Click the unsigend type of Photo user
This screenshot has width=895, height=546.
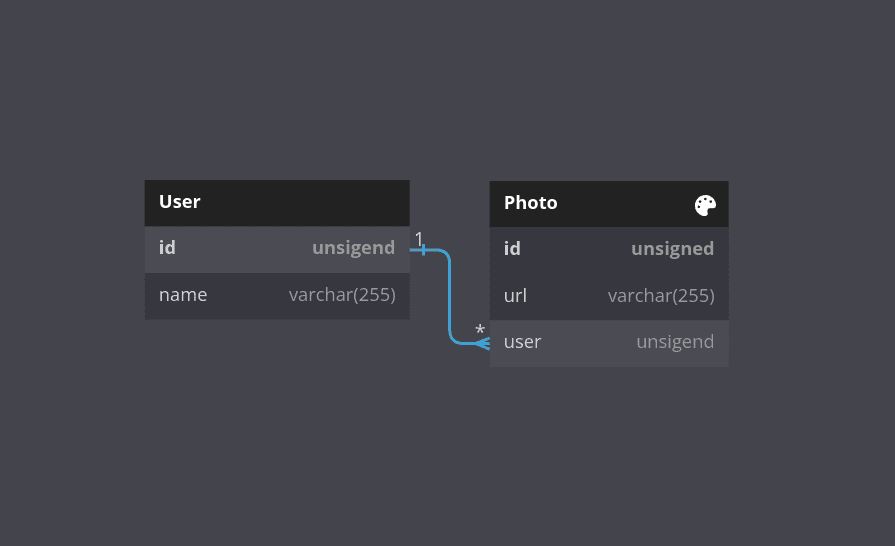(x=675, y=342)
